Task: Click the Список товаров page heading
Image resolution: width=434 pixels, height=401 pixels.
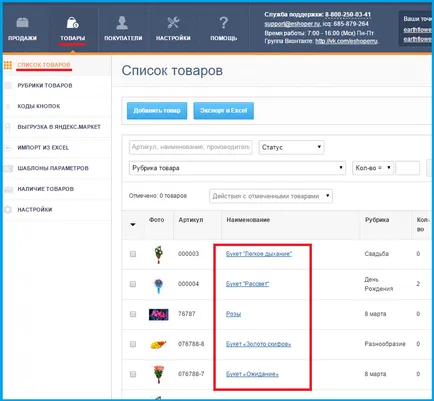Action: click(x=172, y=71)
